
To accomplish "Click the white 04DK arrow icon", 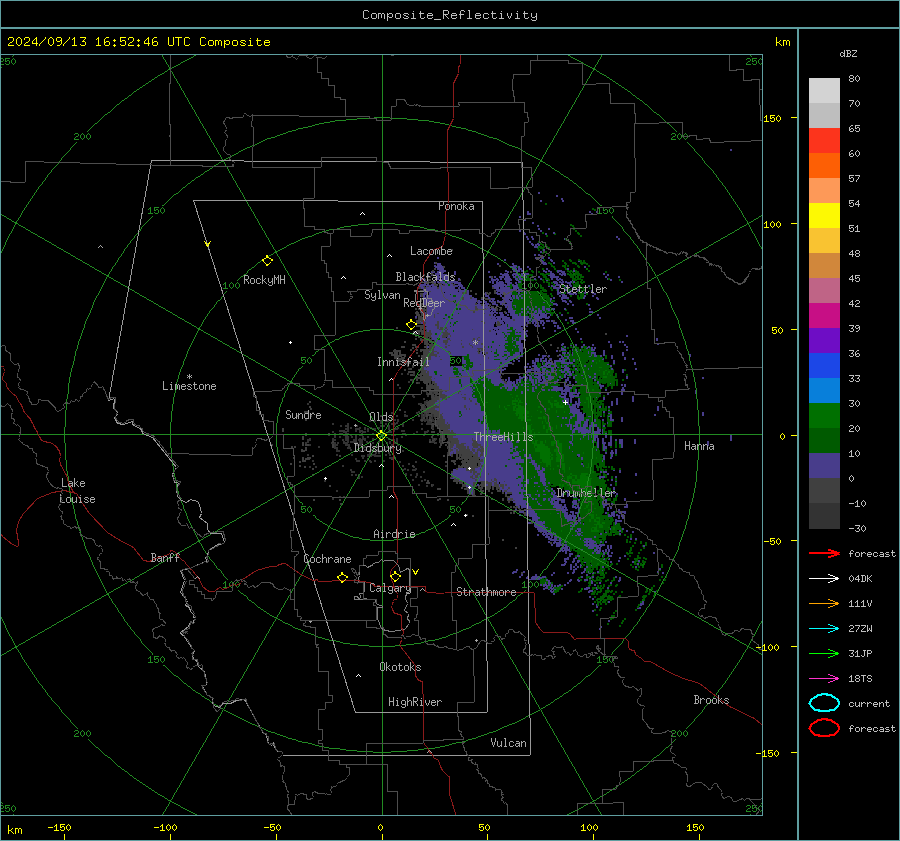I will [x=824, y=579].
